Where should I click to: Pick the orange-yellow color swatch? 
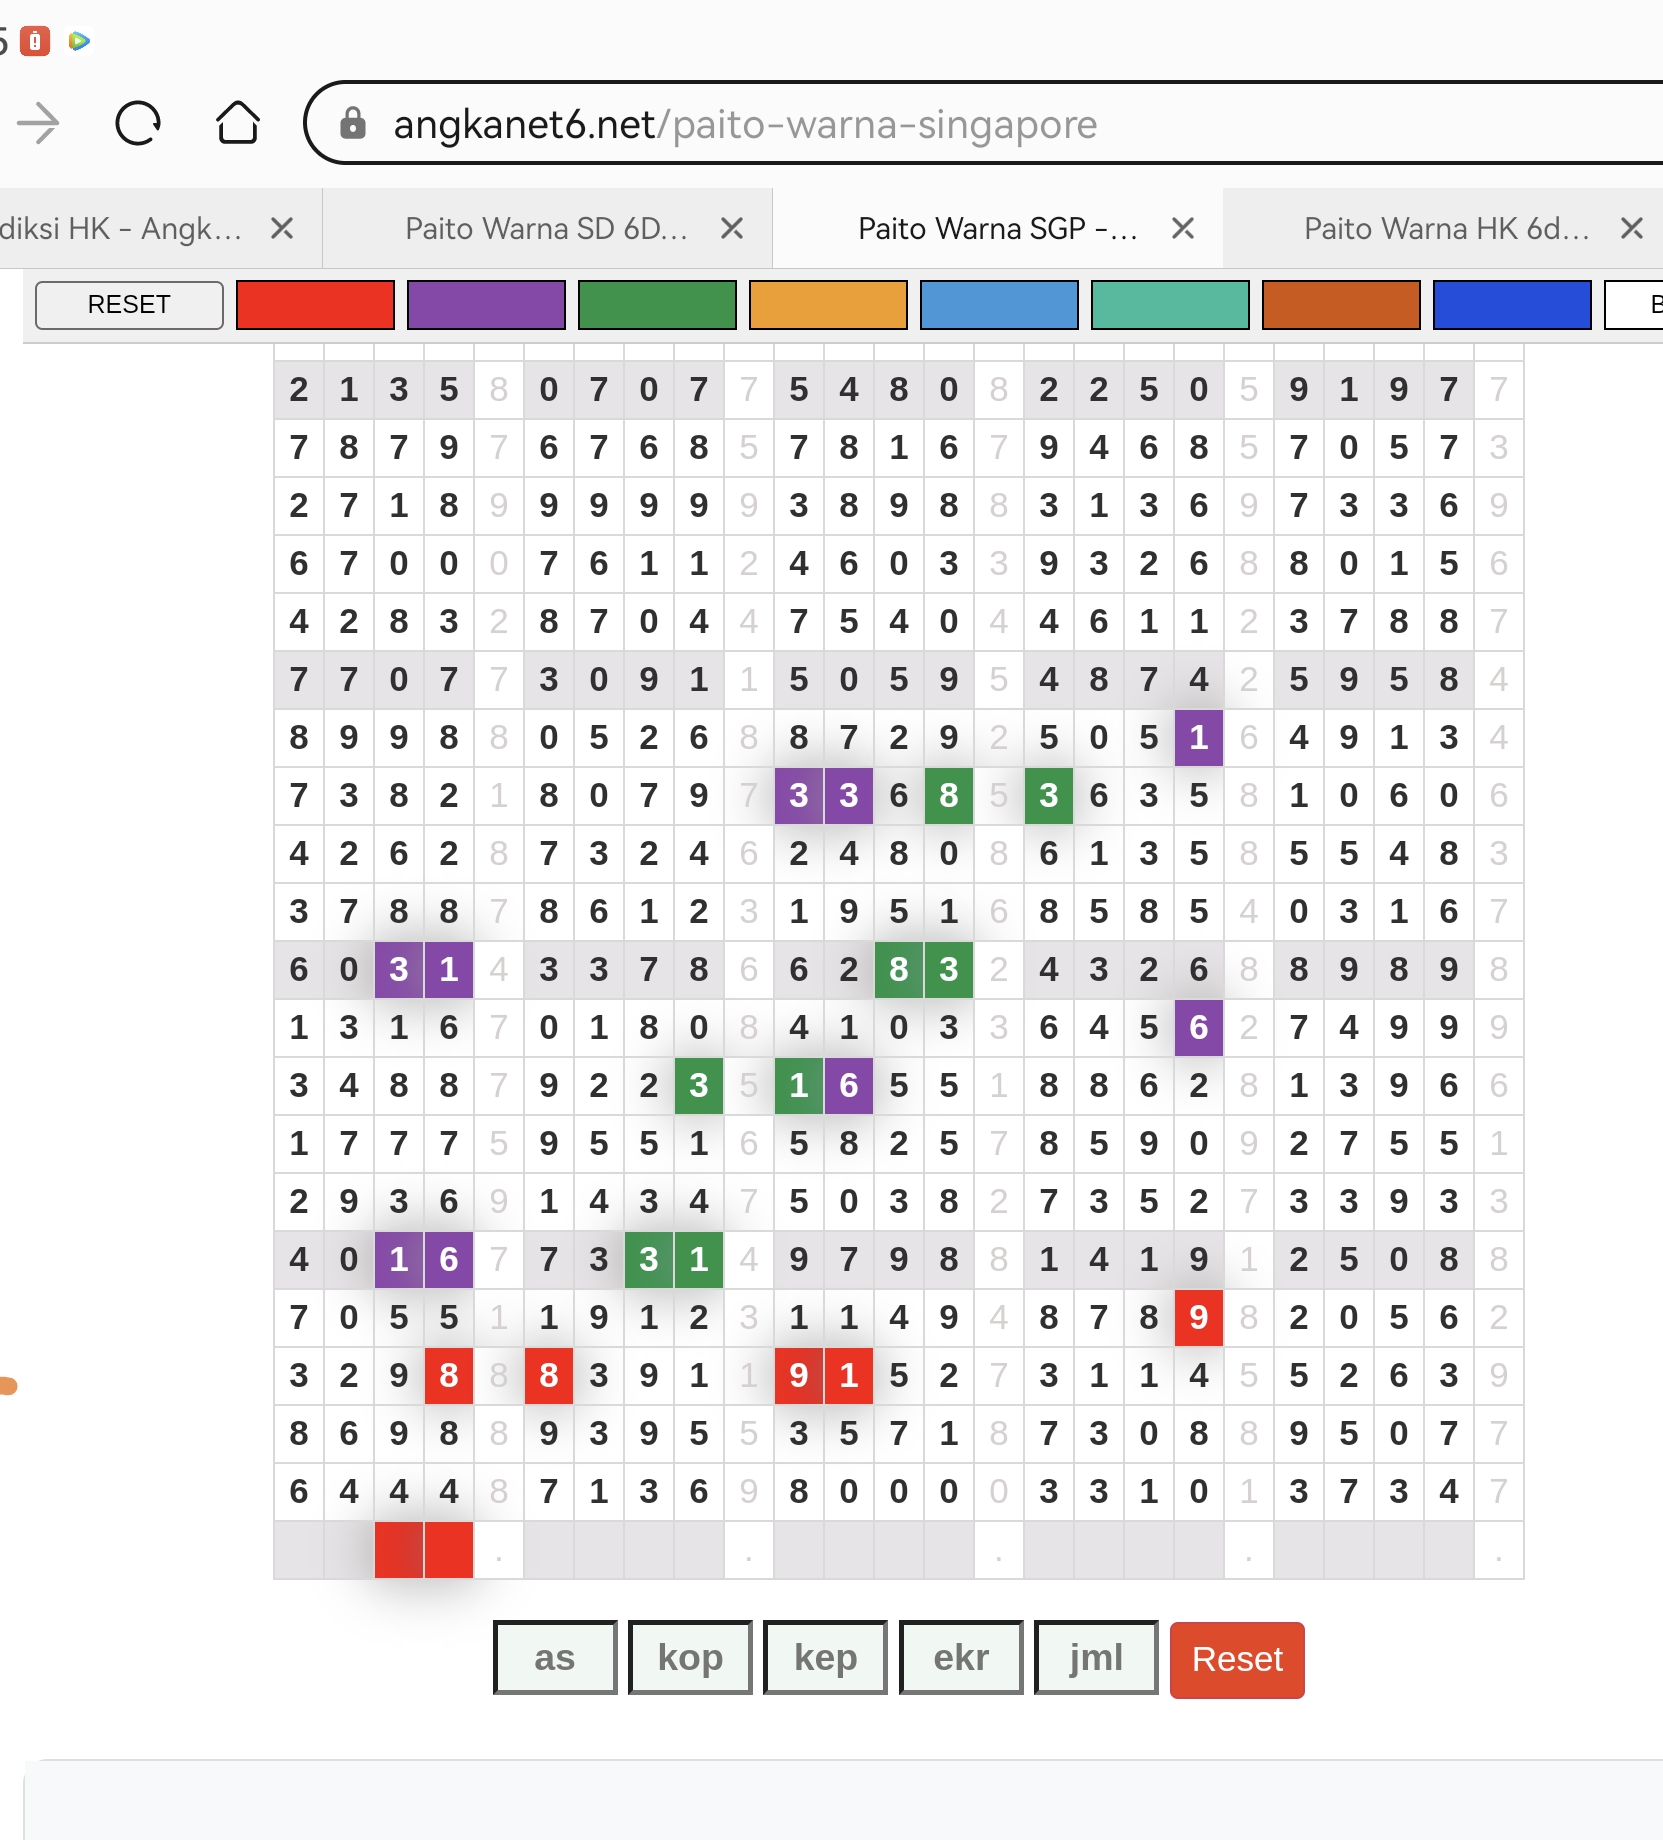828,305
